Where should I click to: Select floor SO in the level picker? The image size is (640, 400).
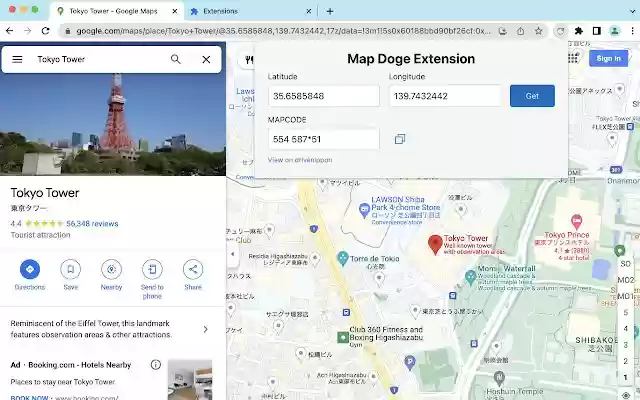point(625,264)
